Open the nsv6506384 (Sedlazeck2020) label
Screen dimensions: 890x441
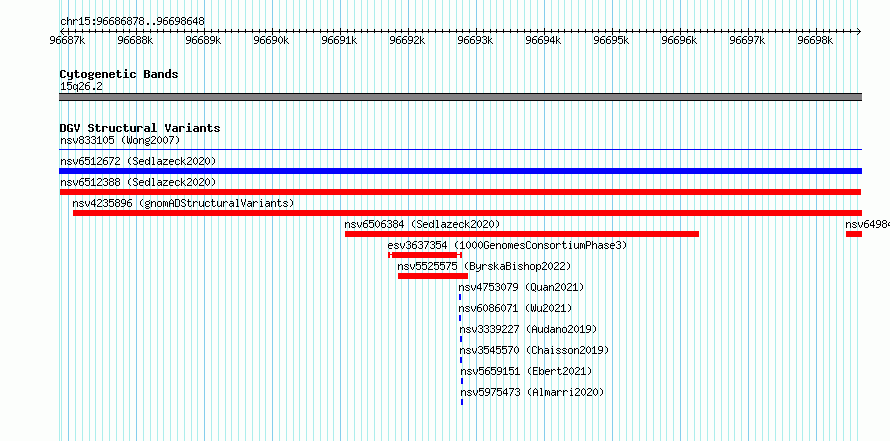tap(422, 224)
